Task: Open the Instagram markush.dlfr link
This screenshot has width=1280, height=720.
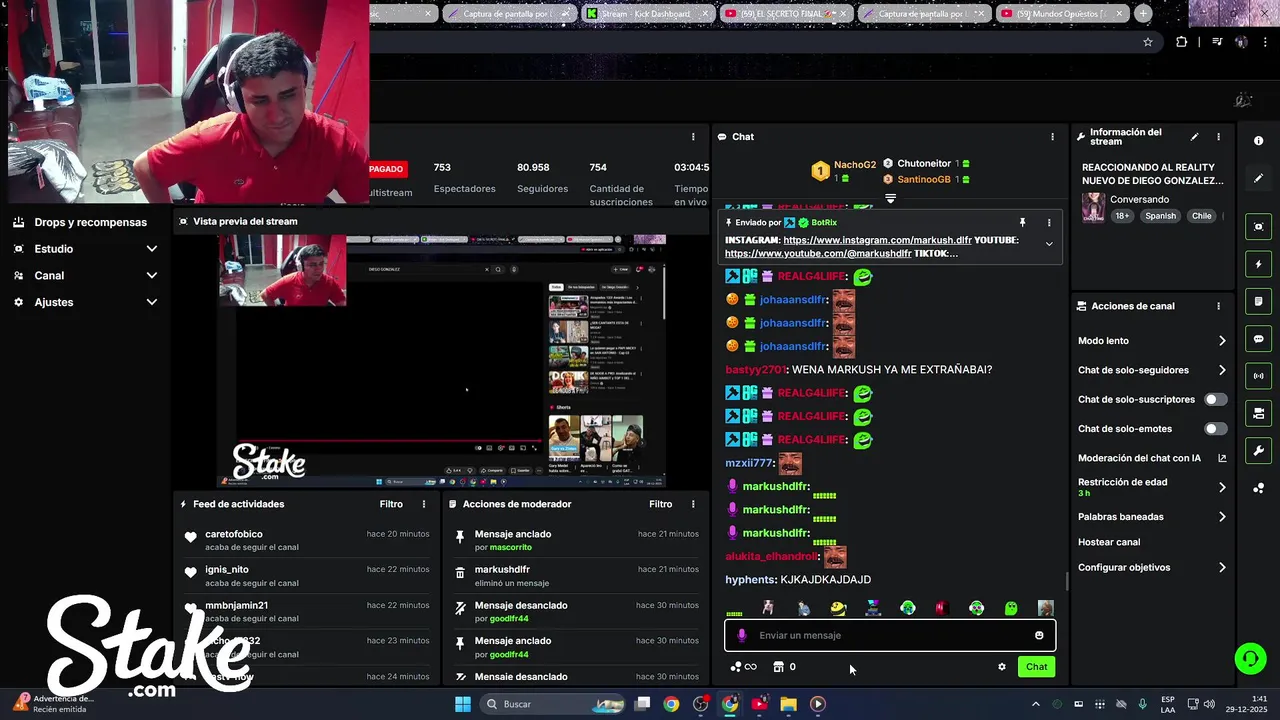Action: (877, 240)
